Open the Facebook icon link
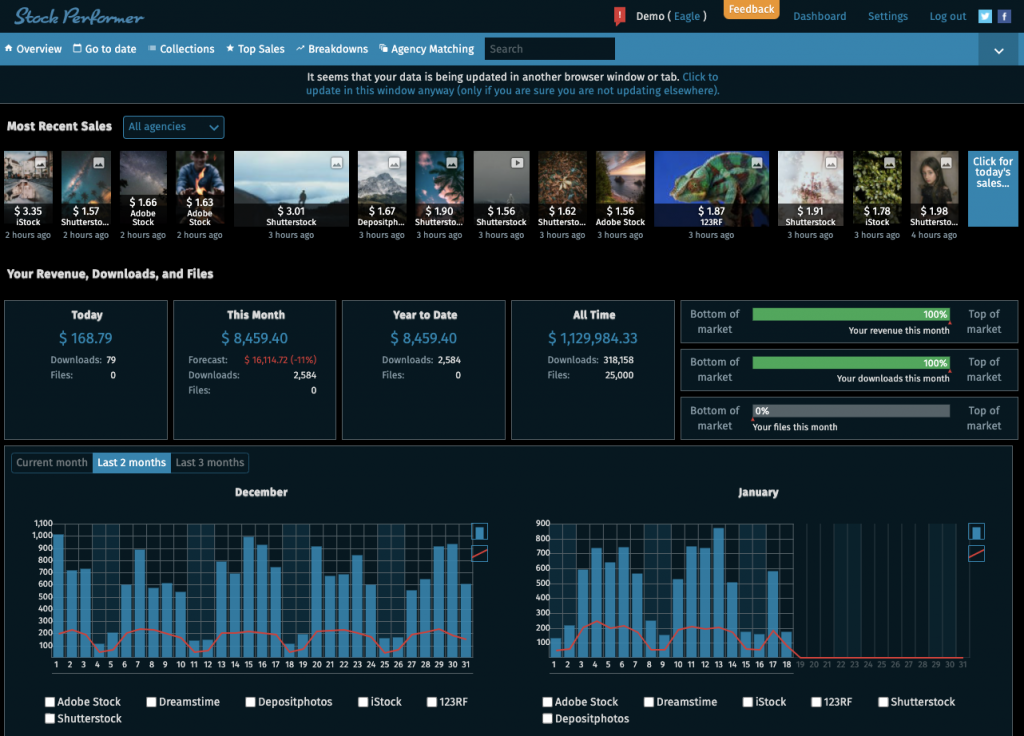 1004,16
